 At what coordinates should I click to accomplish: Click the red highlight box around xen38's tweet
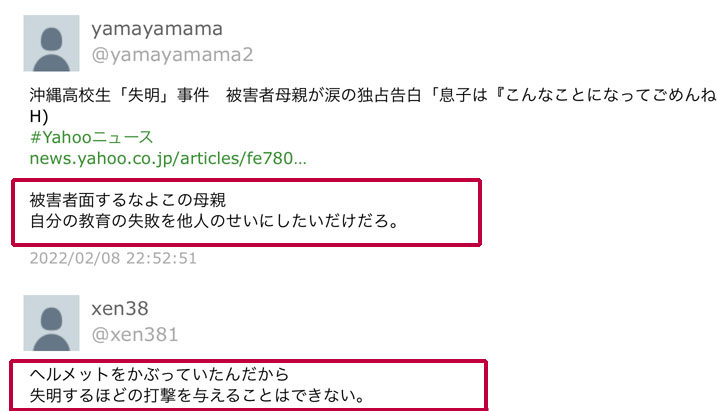coord(249,385)
